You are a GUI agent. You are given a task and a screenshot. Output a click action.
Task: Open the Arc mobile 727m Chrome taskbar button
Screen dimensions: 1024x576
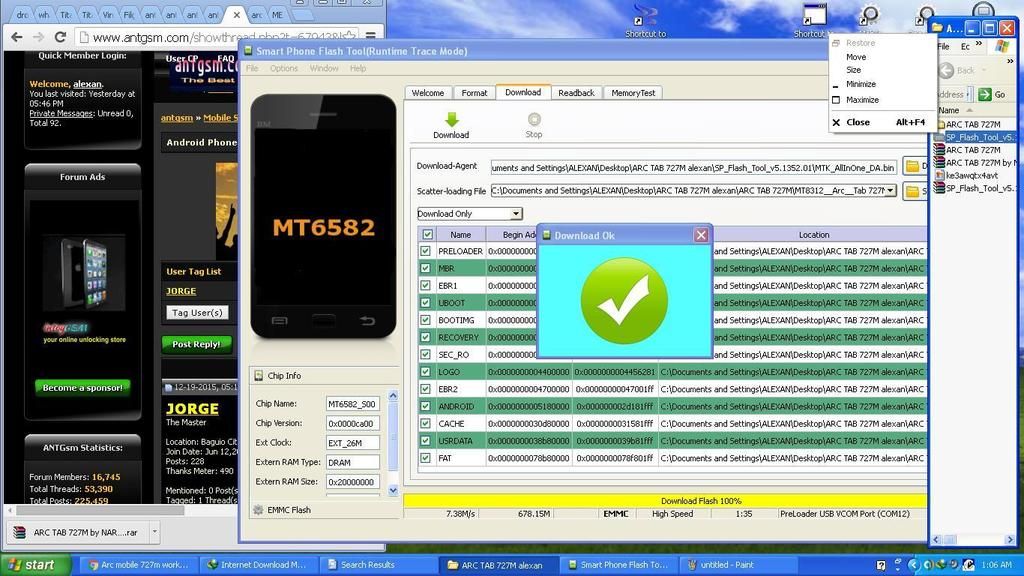pos(138,565)
